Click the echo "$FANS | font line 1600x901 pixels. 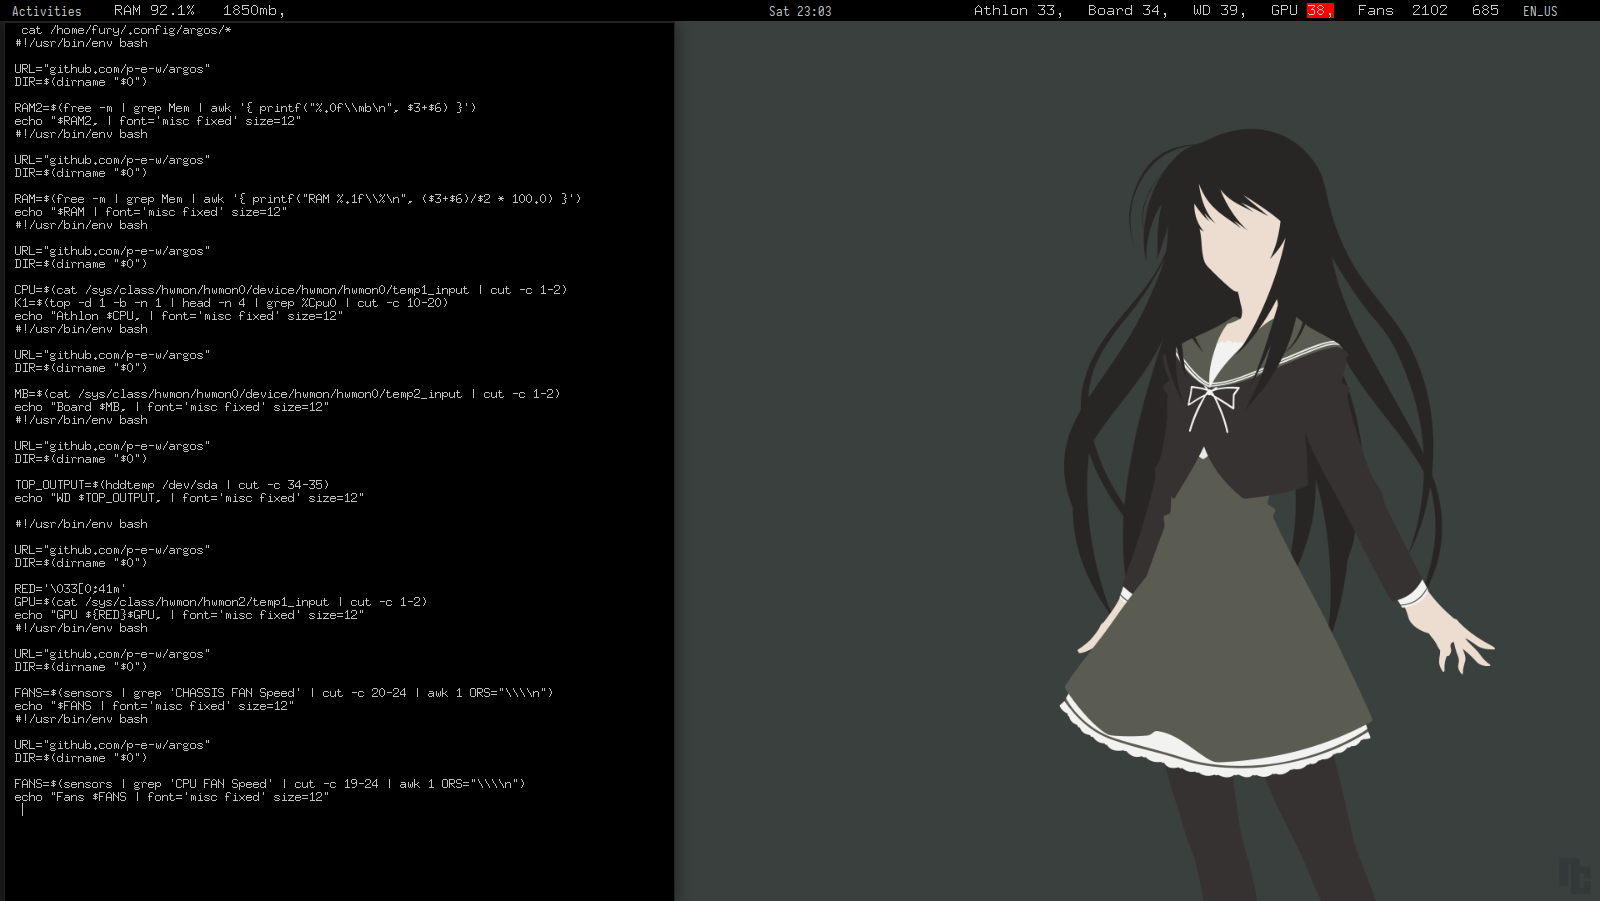pyautogui.click(x=154, y=706)
